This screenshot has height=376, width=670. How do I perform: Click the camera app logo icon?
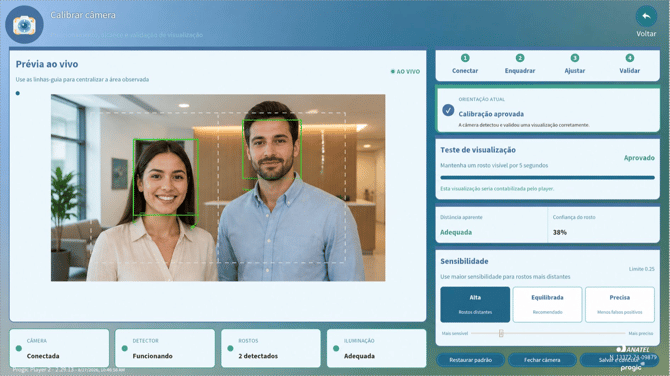[x=24, y=25]
